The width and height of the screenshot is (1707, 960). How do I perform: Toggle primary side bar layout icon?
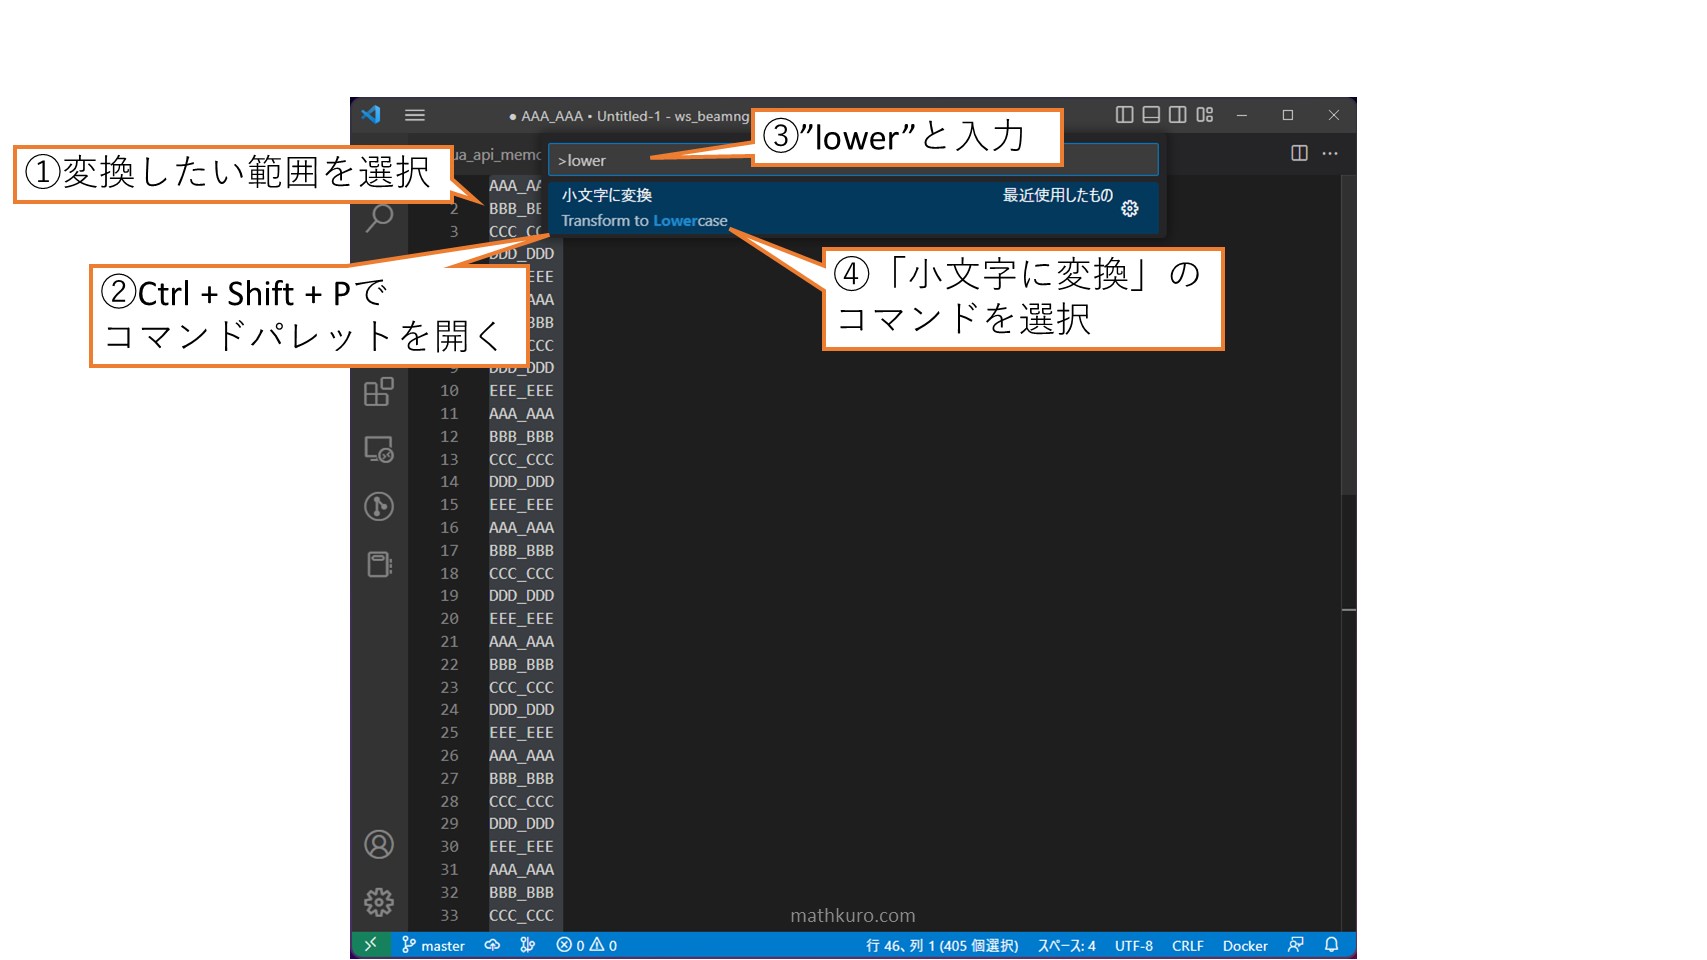(1125, 115)
